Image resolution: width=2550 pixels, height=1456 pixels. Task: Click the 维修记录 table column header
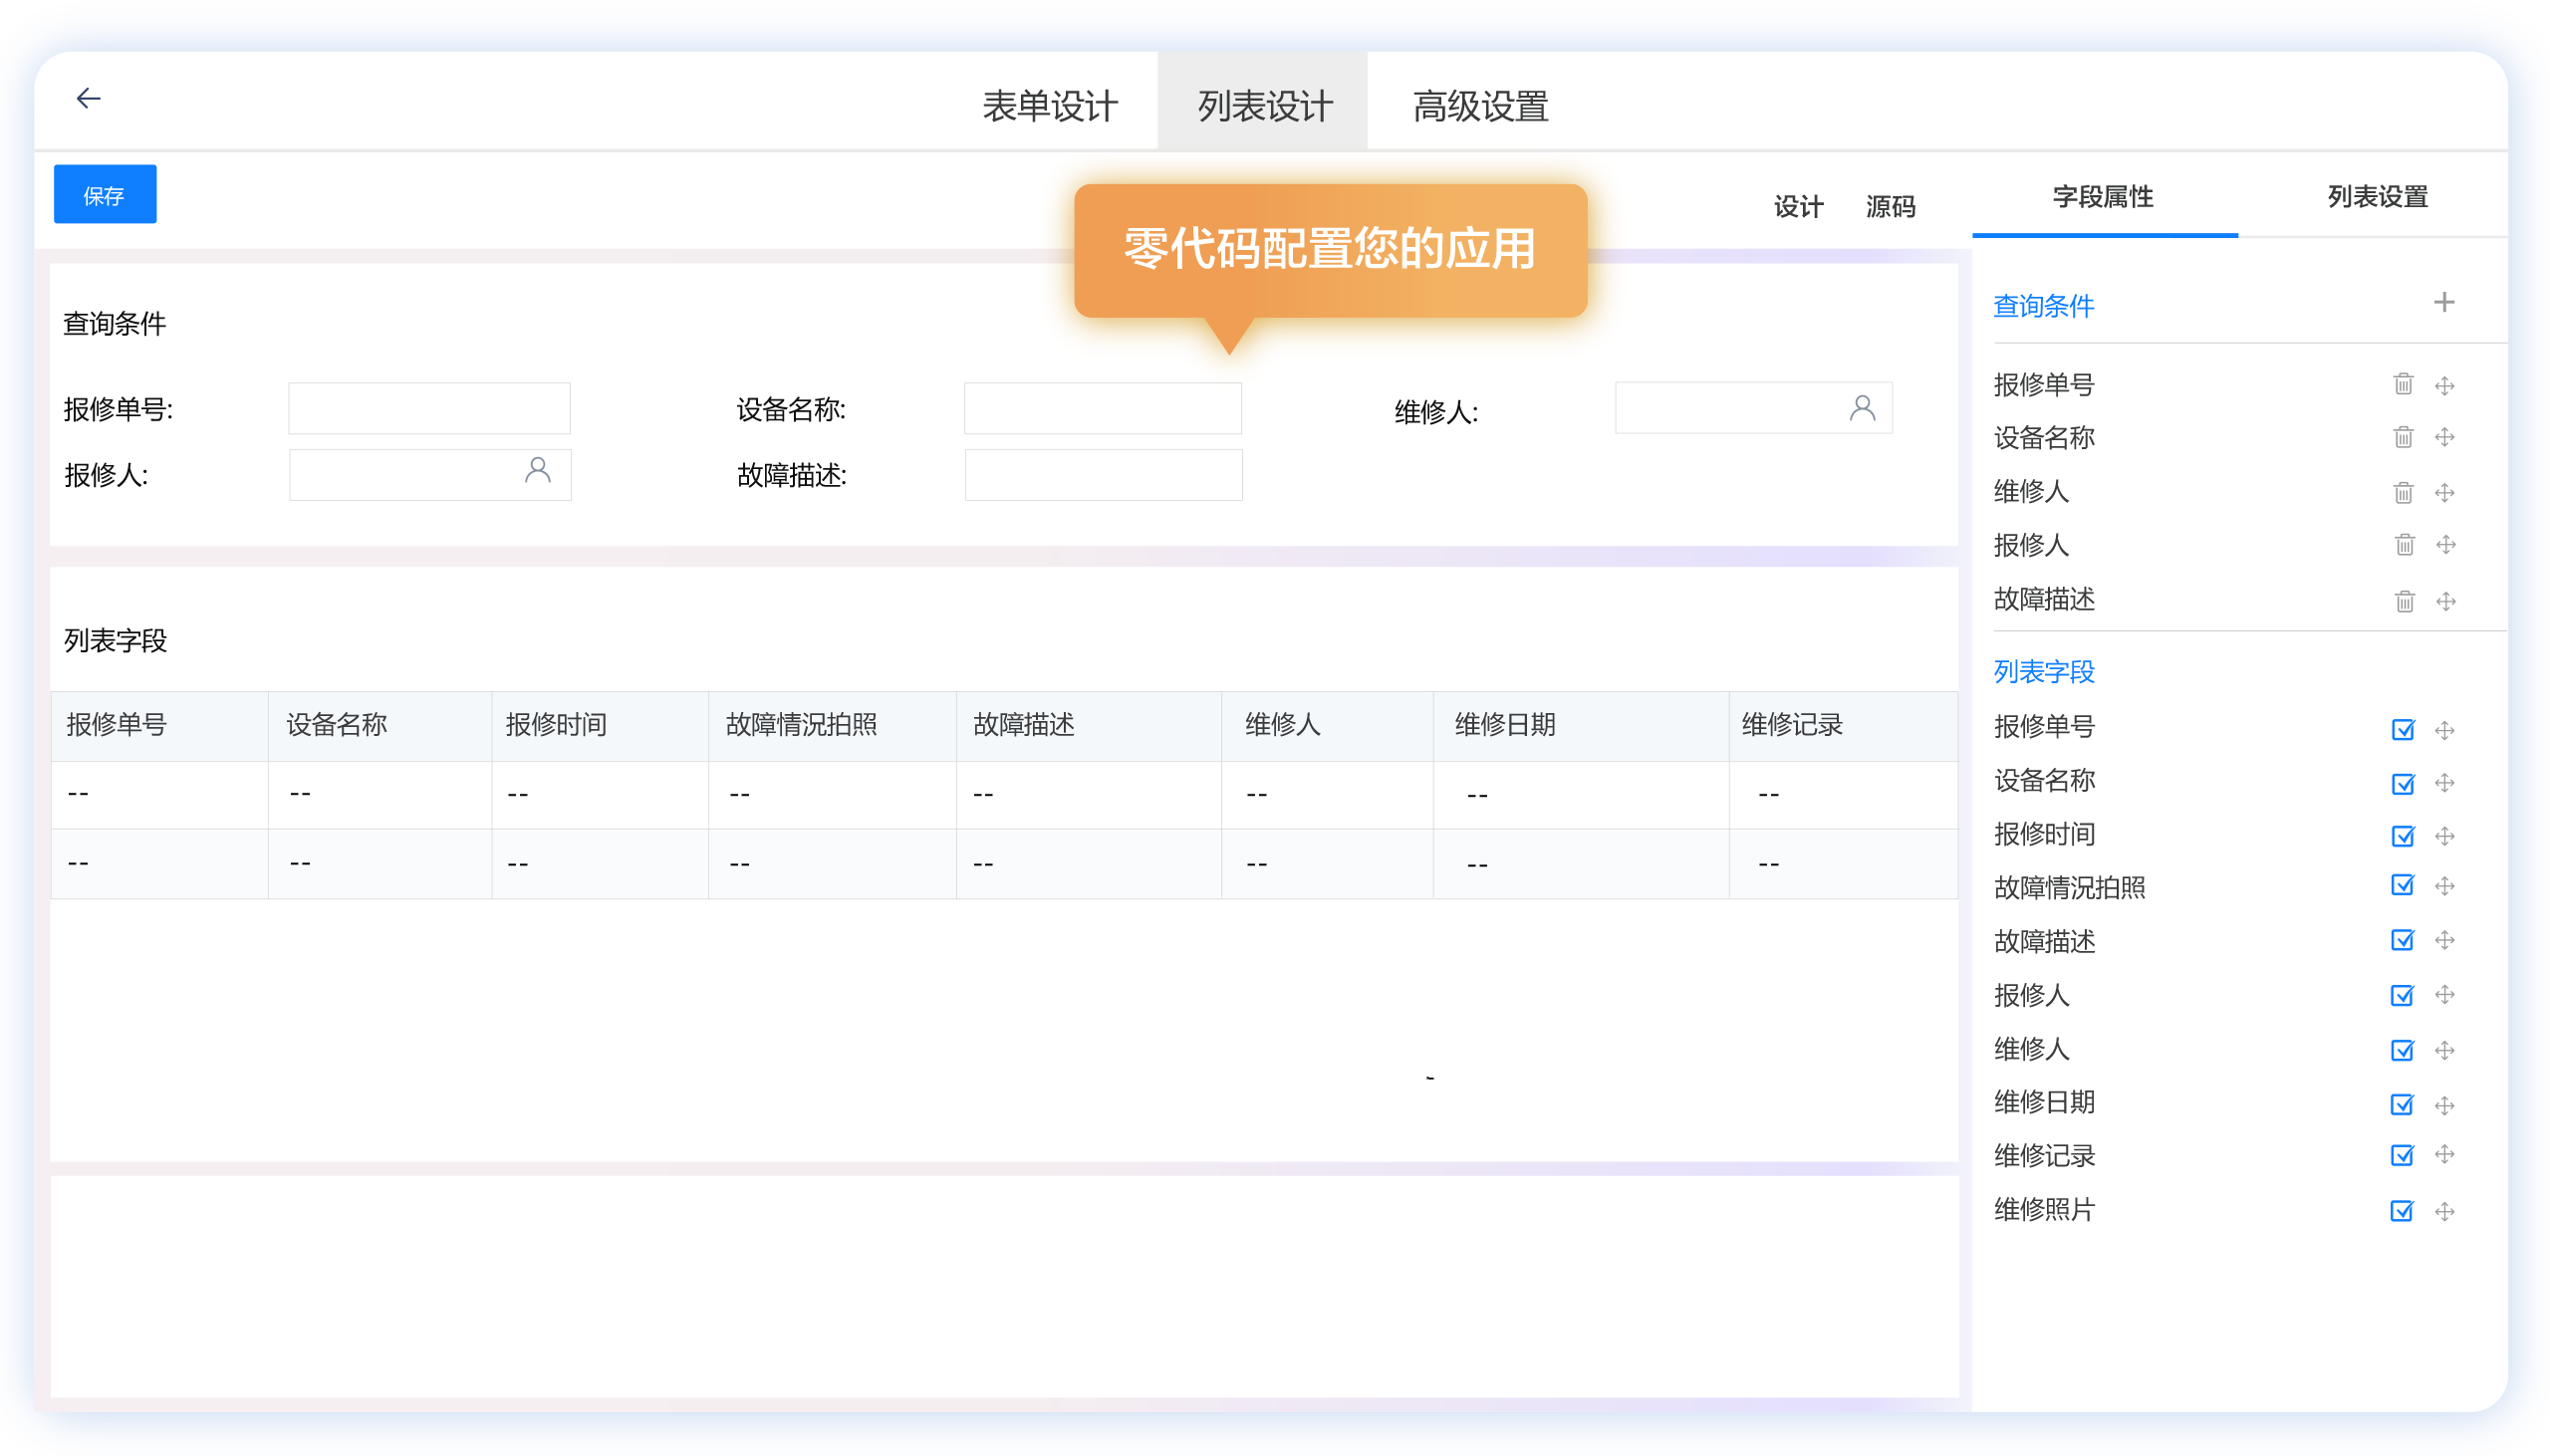(x=1843, y=726)
